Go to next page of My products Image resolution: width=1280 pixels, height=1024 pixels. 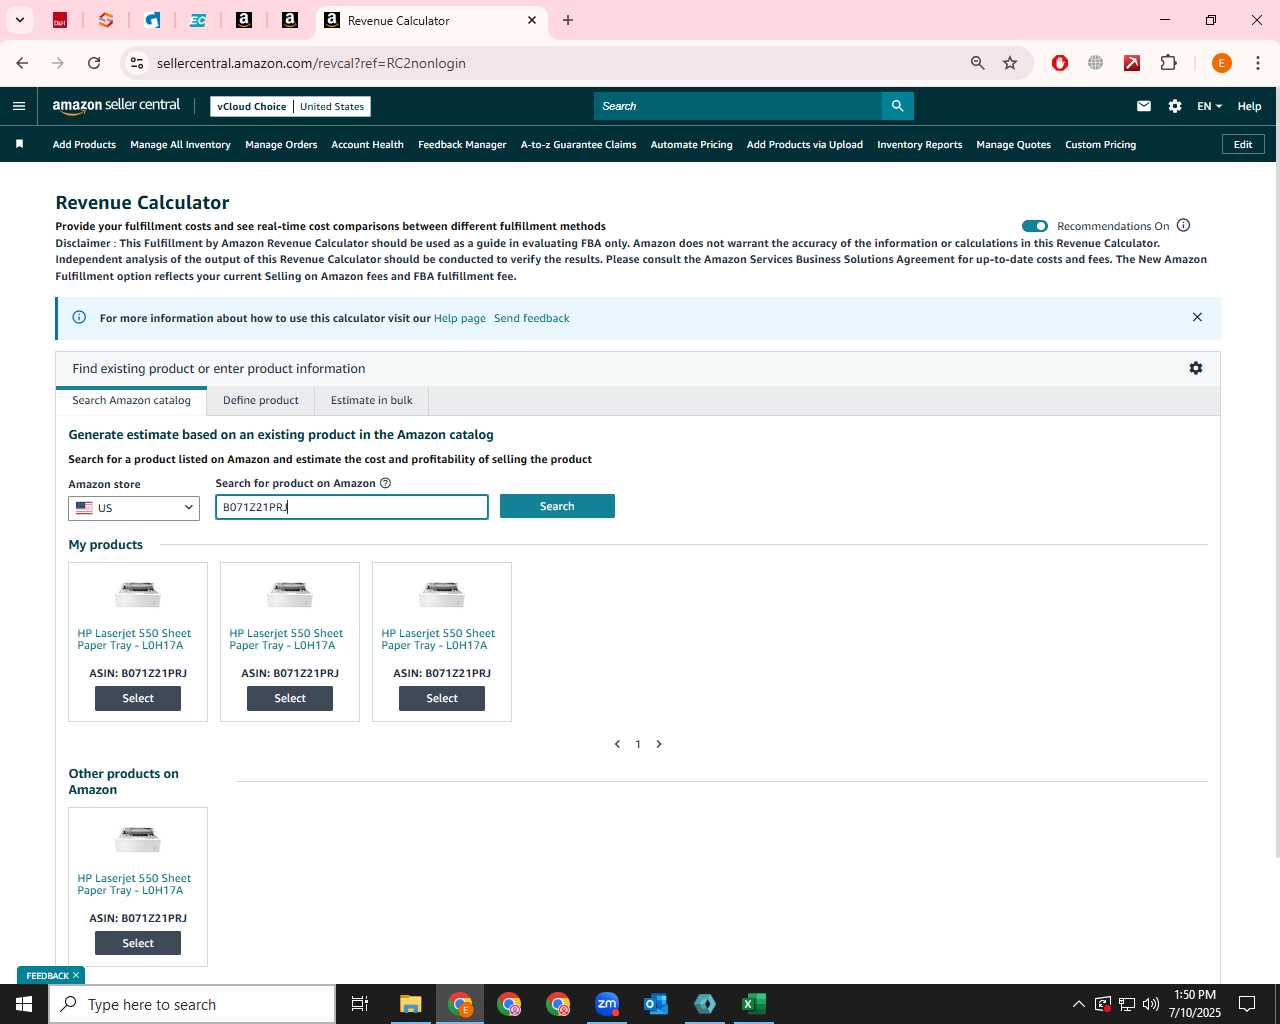pos(659,744)
